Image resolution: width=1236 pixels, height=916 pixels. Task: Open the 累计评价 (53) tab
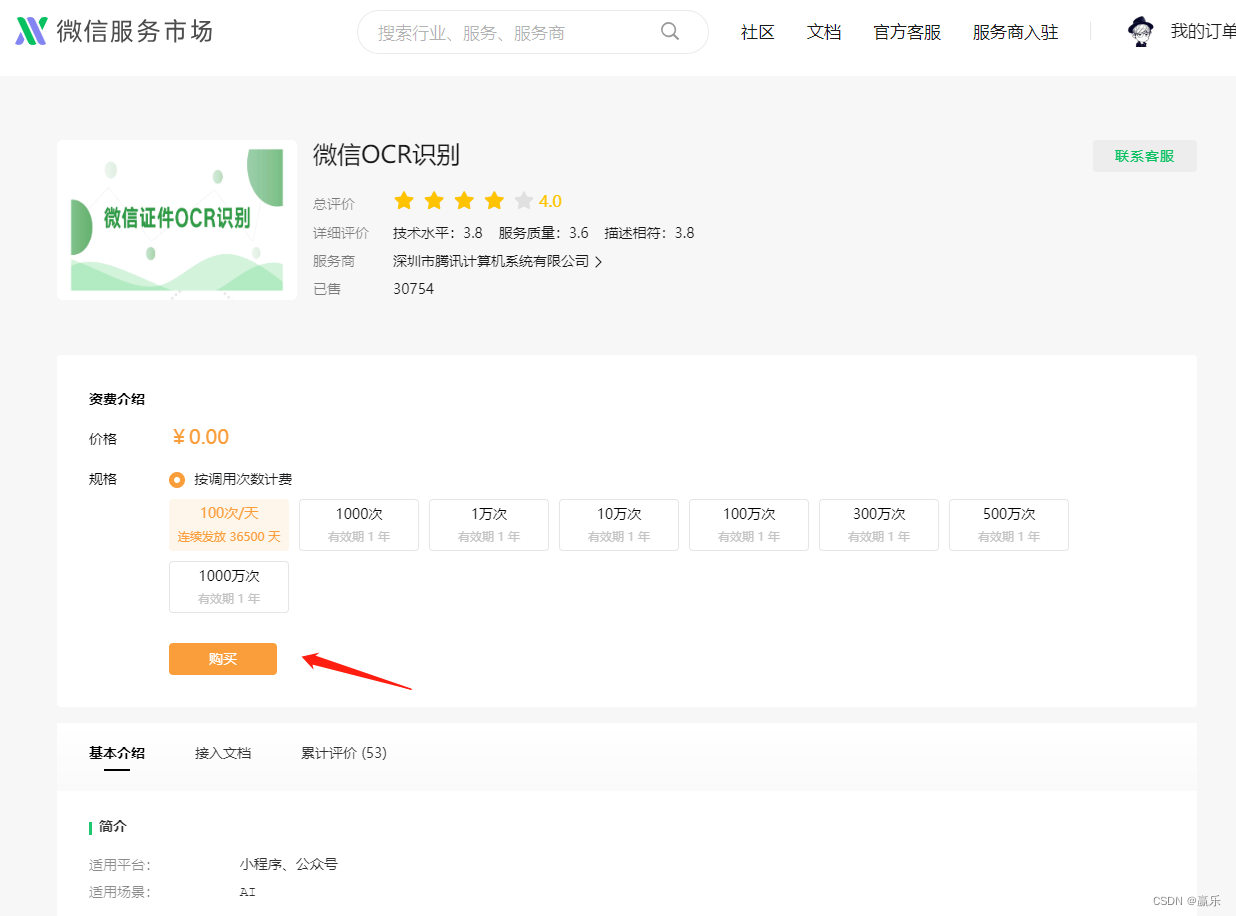[x=344, y=753]
